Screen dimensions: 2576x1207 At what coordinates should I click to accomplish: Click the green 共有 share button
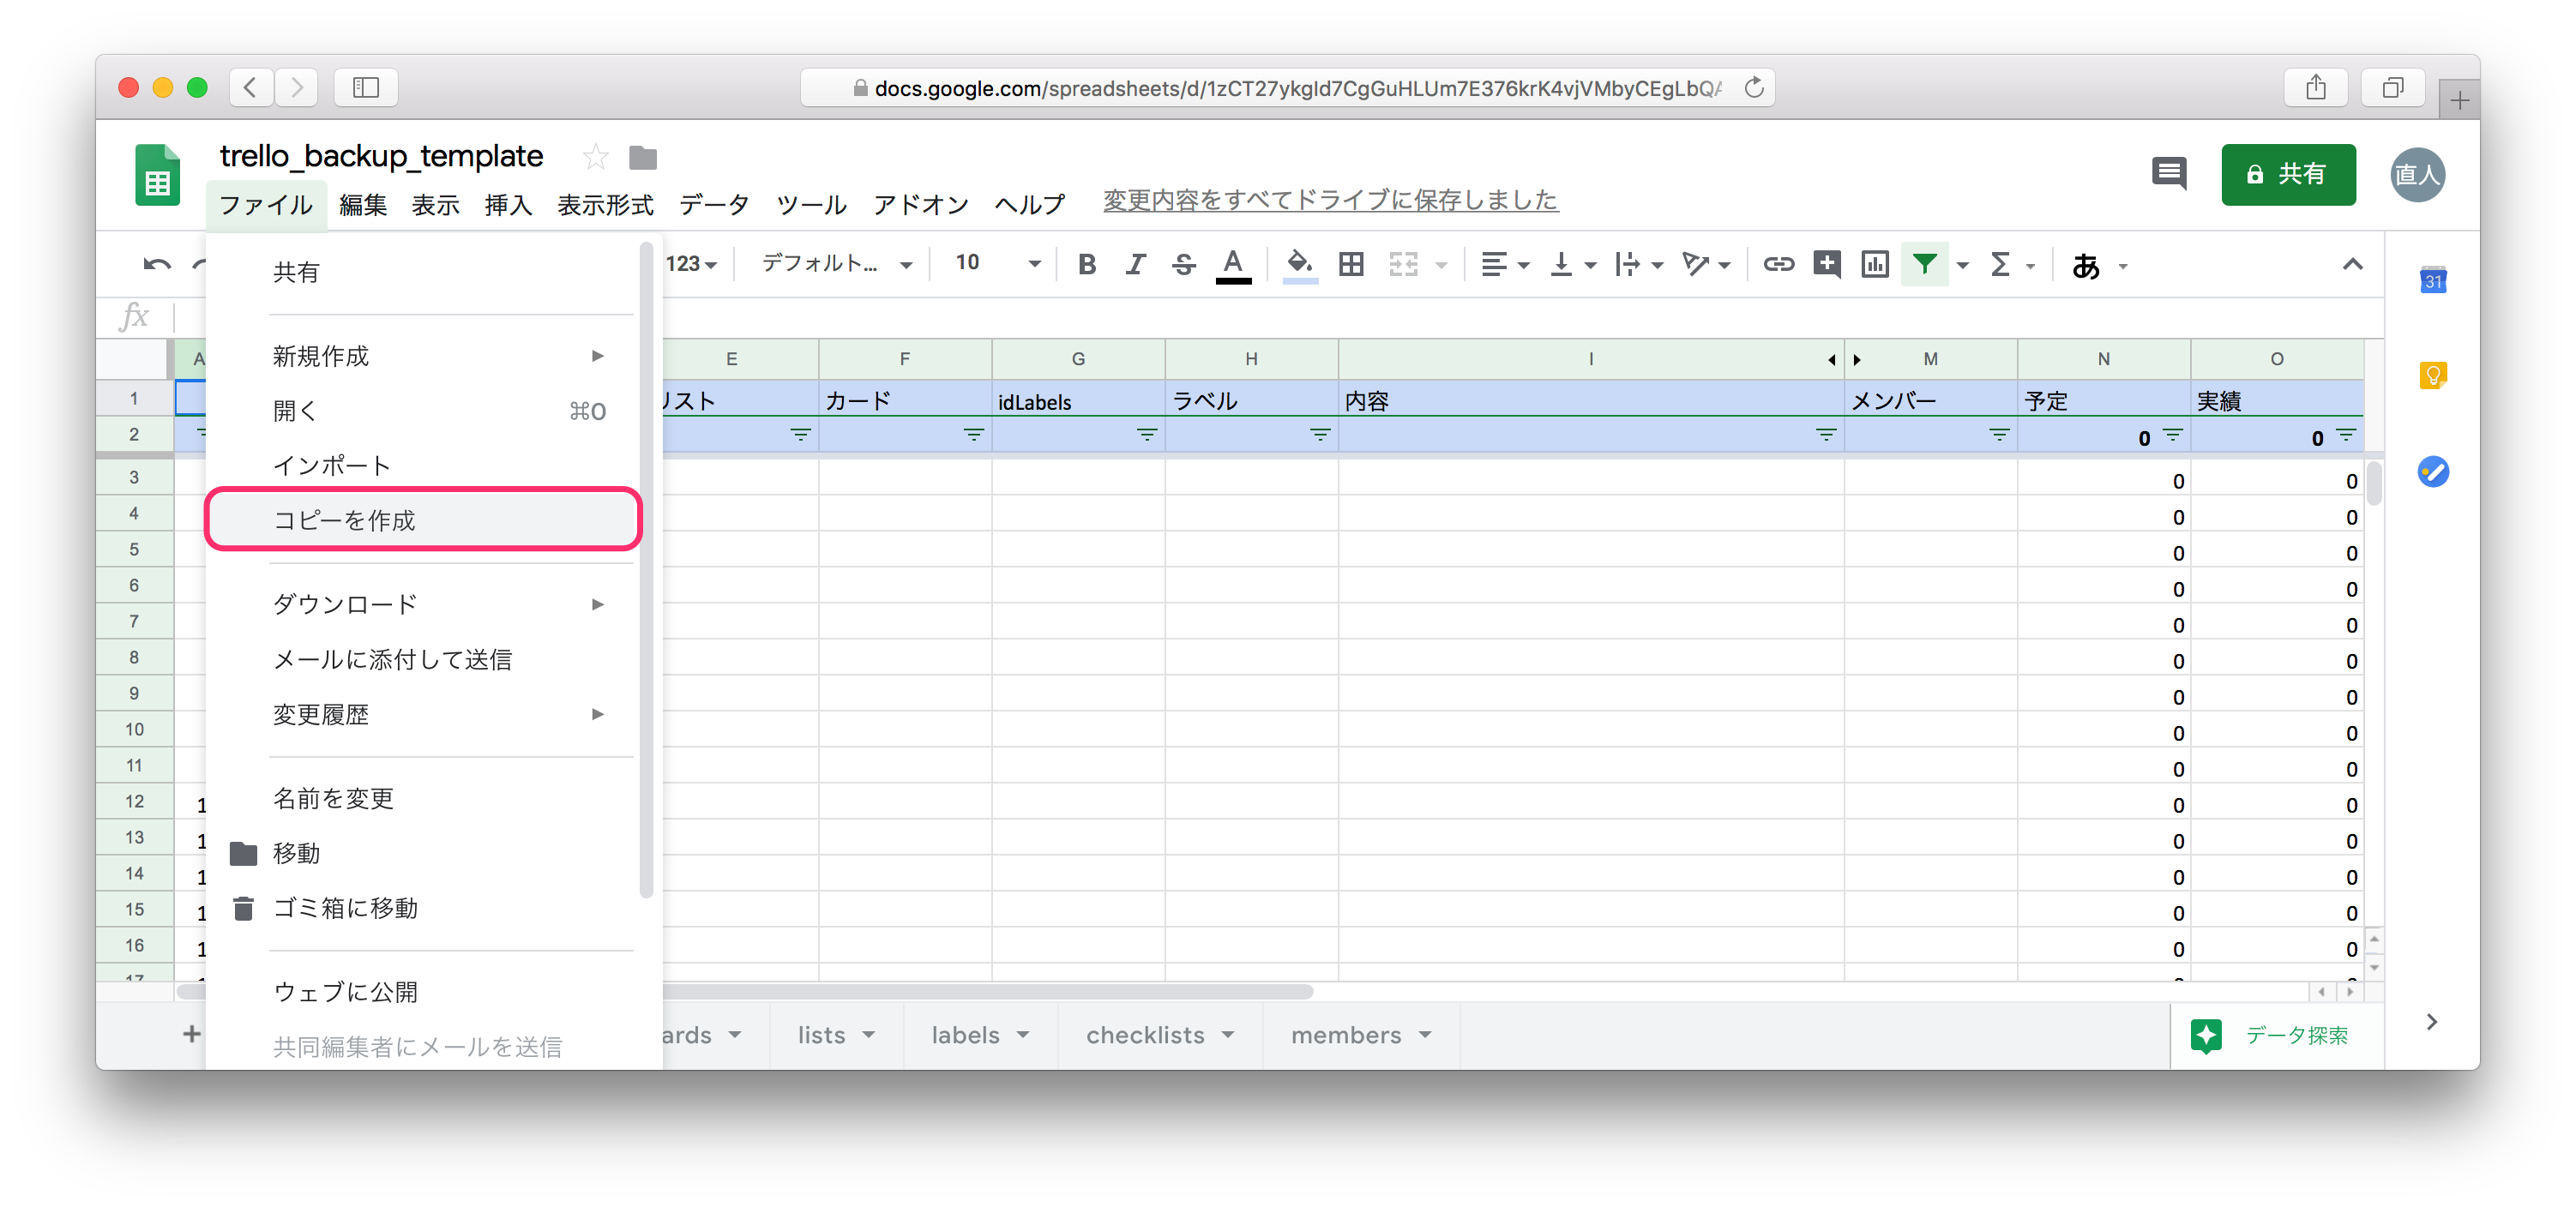2287,174
